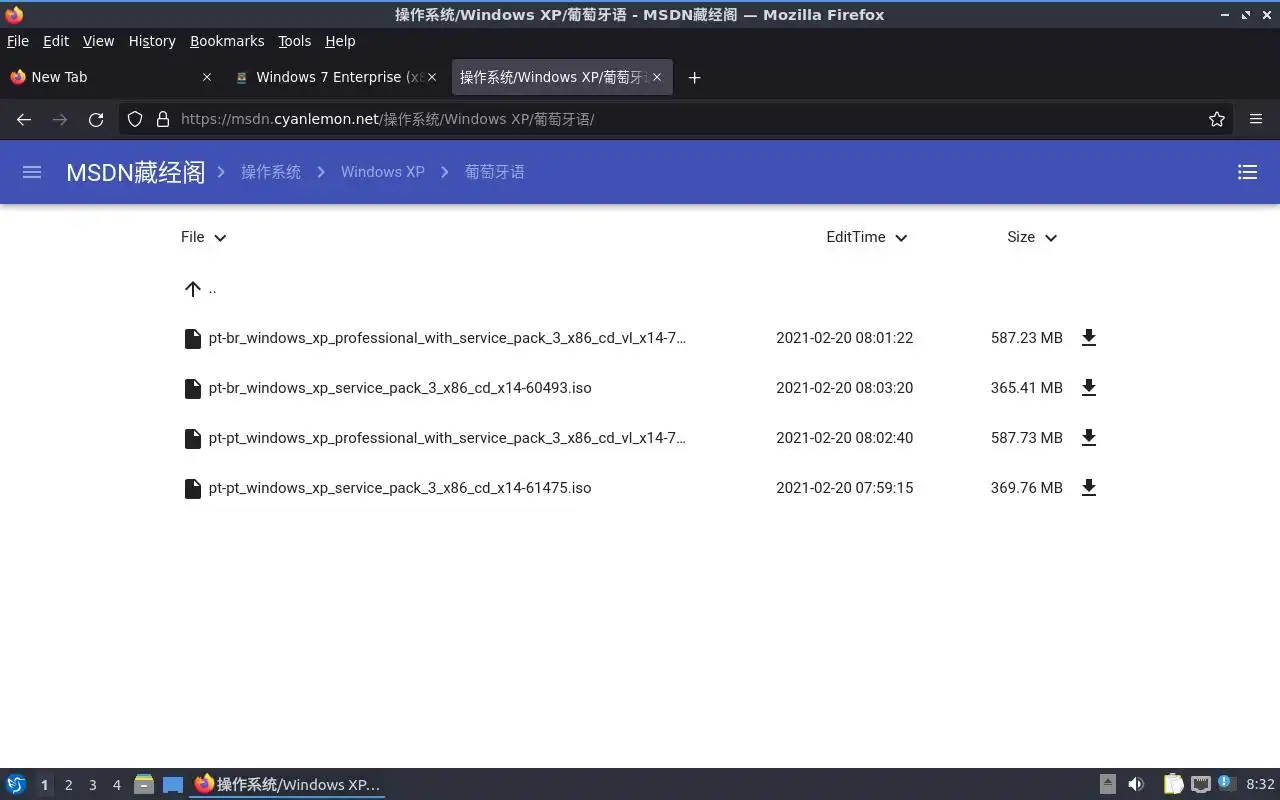
Task: Open pt-br_windows_xp_professional_with_service_pack_3 file
Action: click(x=447, y=338)
